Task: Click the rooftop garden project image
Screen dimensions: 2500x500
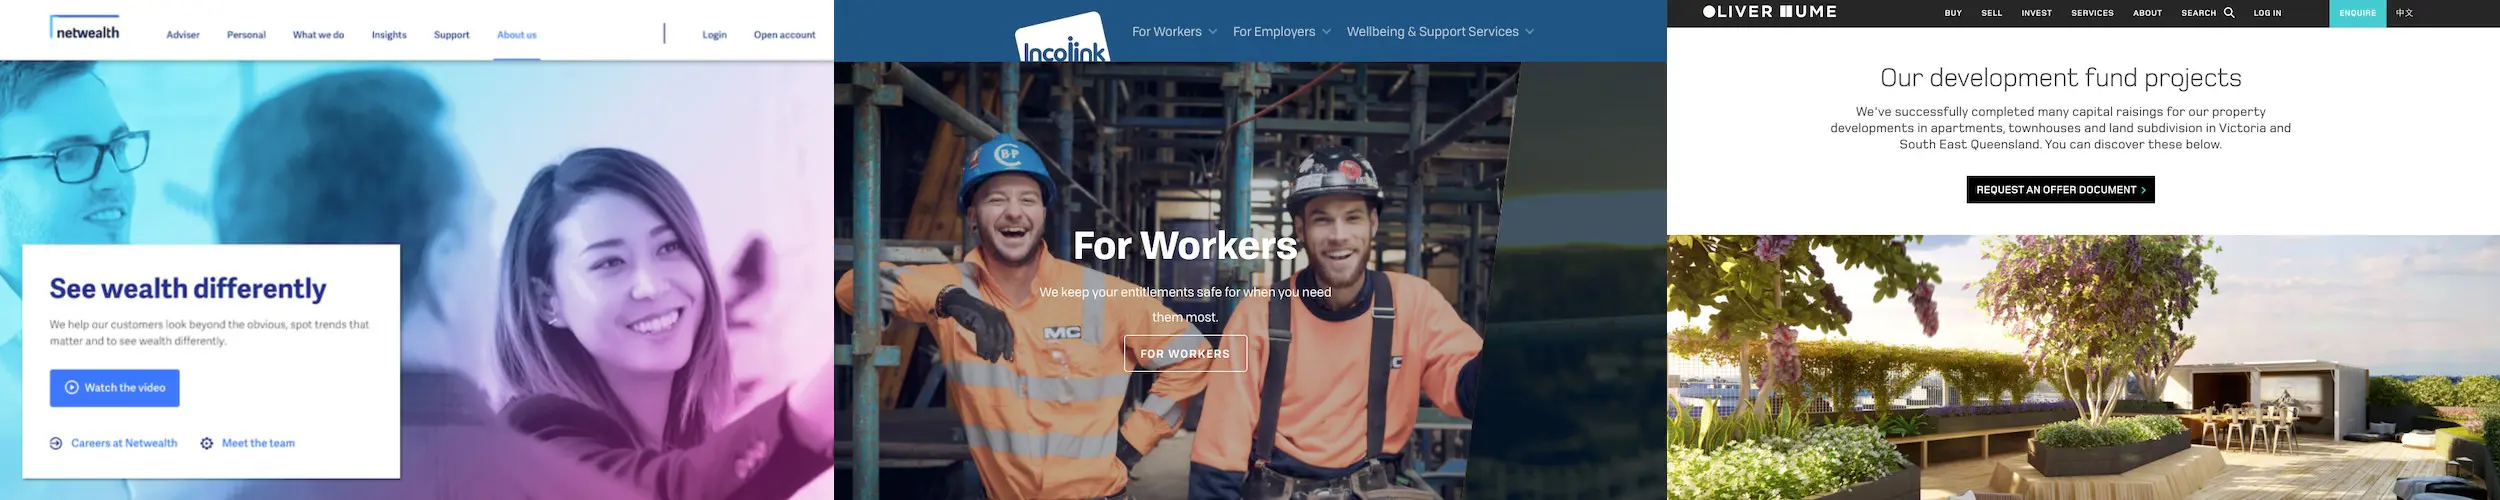Action: tap(2083, 368)
